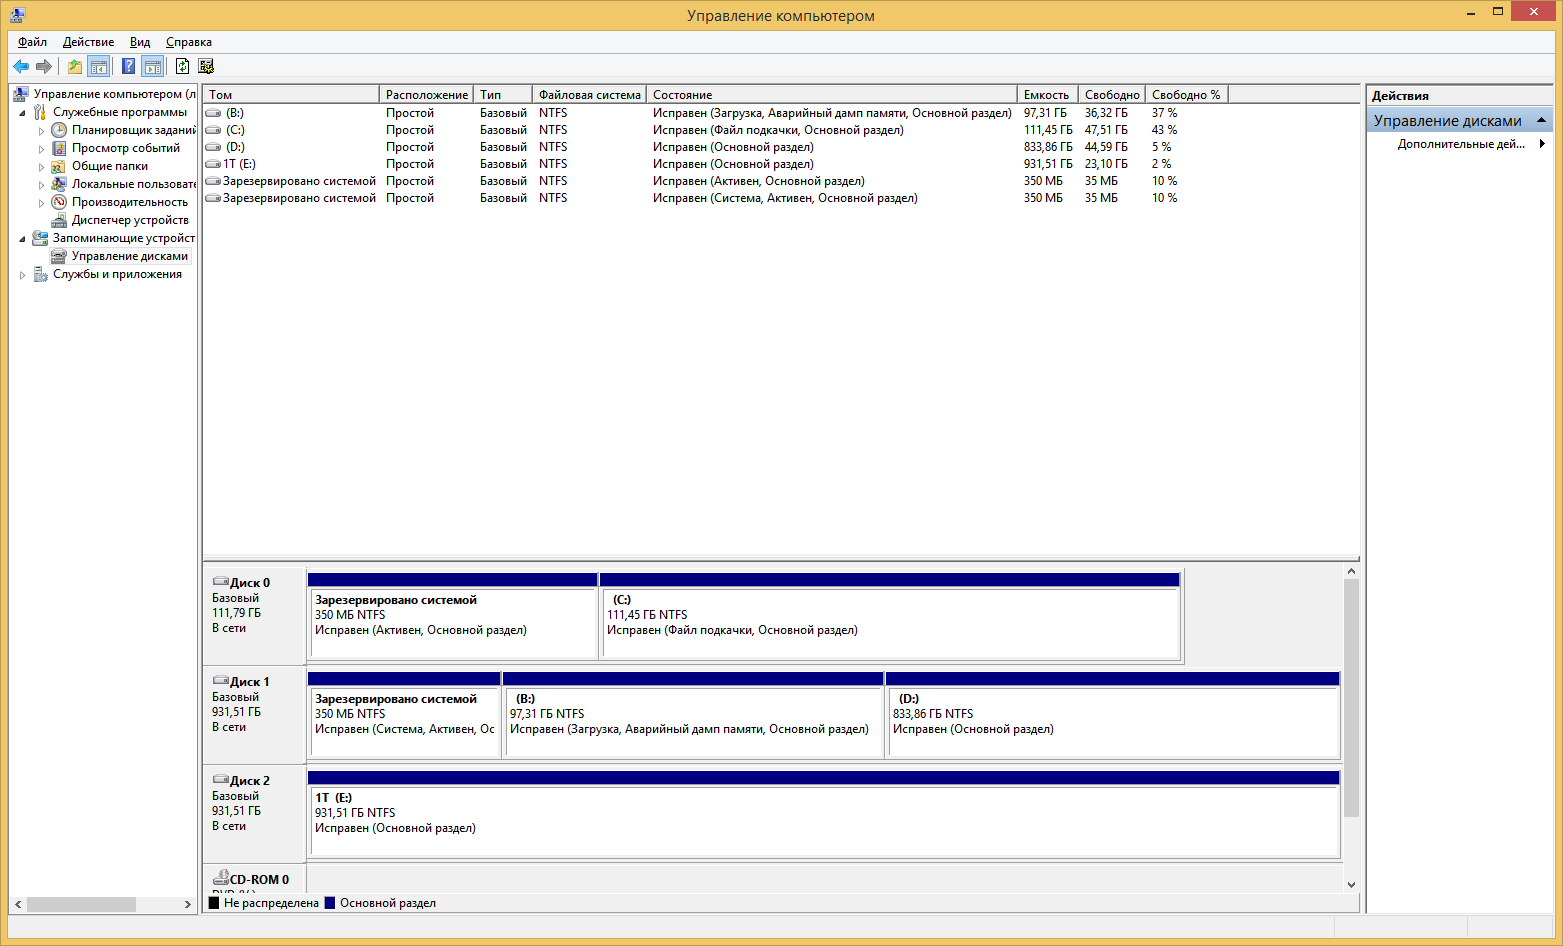Click the blue Help question mark icon
Screen dimensions: 1563x946
click(128, 66)
